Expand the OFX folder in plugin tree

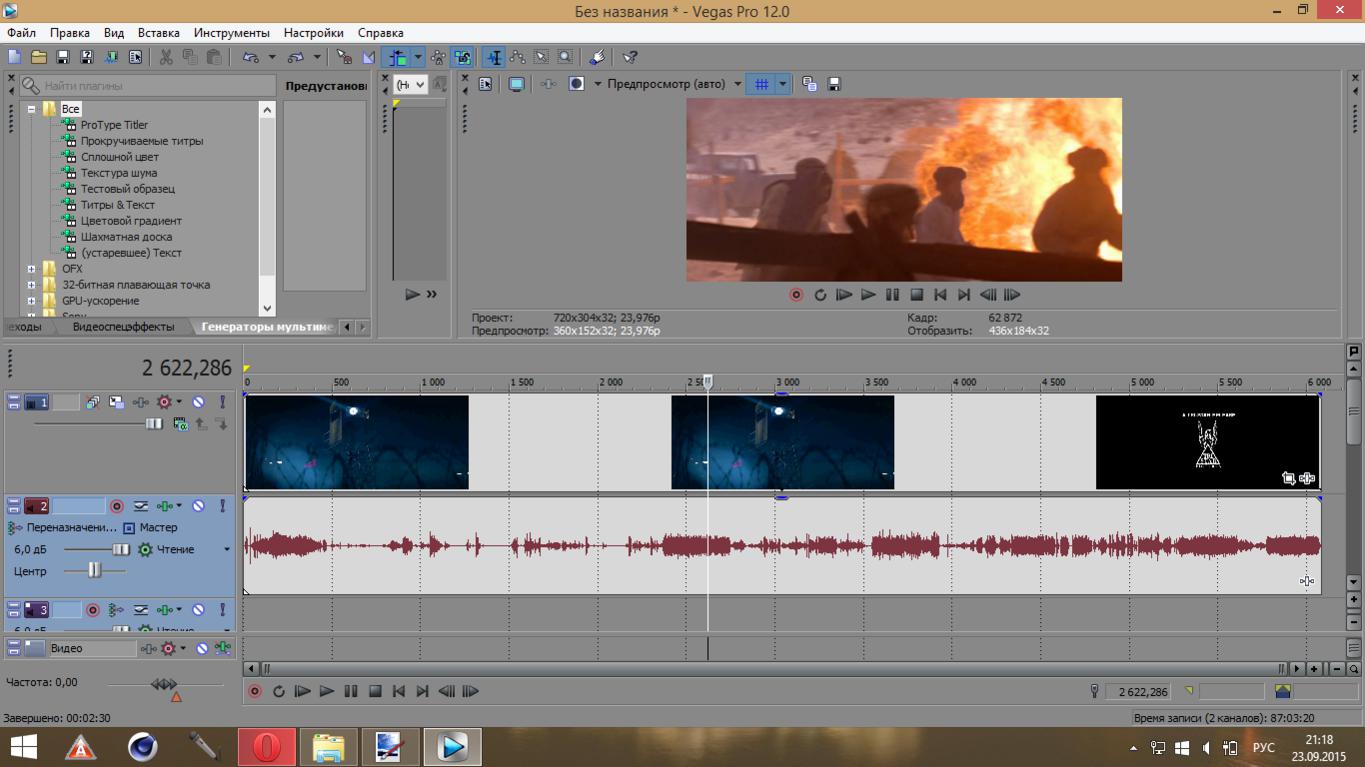[x=31, y=269]
